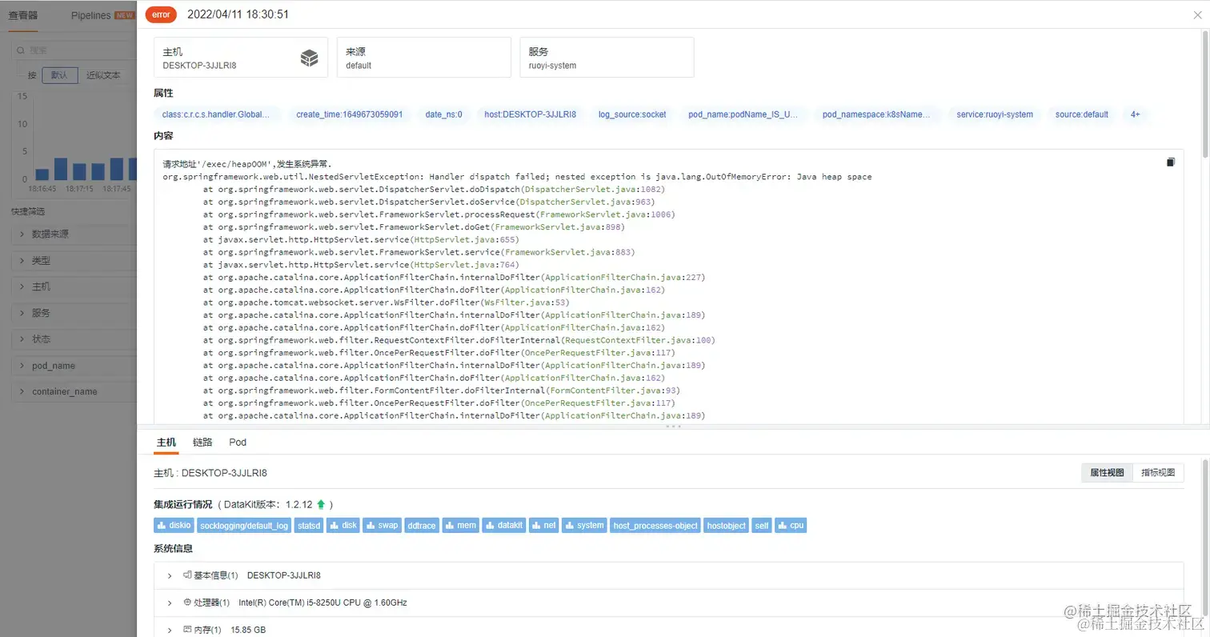Close the log detail drawer
The height and width of the screenshot is (637, 1210).
coord(1198,15)
